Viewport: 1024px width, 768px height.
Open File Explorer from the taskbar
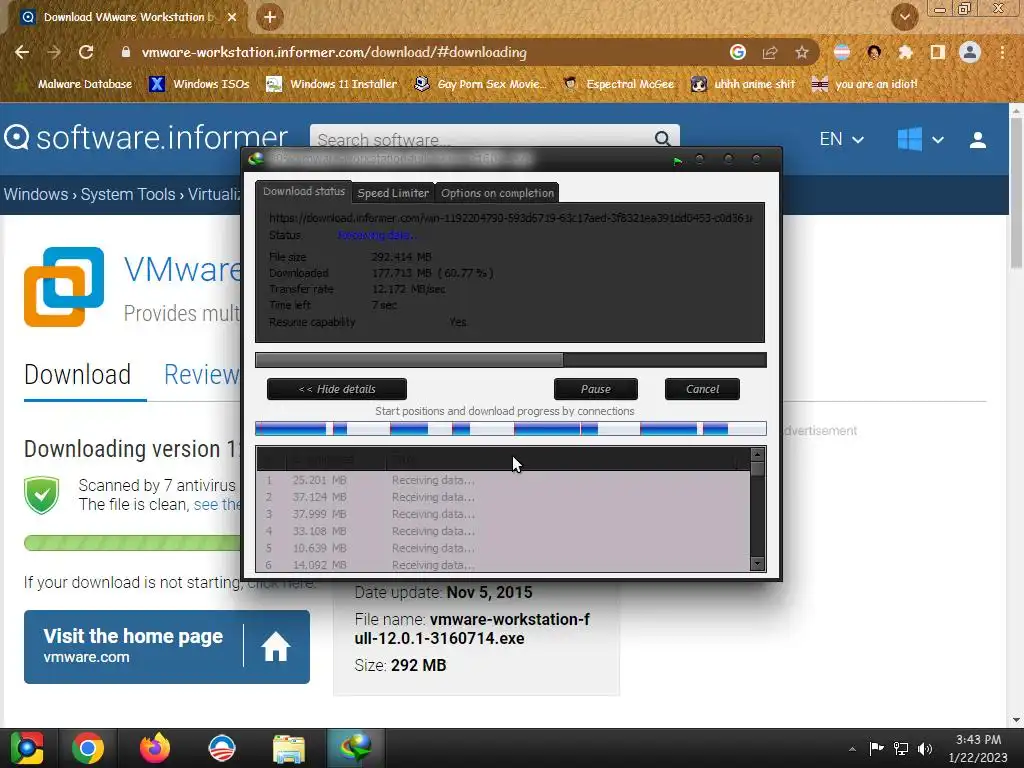coord(289,748)
